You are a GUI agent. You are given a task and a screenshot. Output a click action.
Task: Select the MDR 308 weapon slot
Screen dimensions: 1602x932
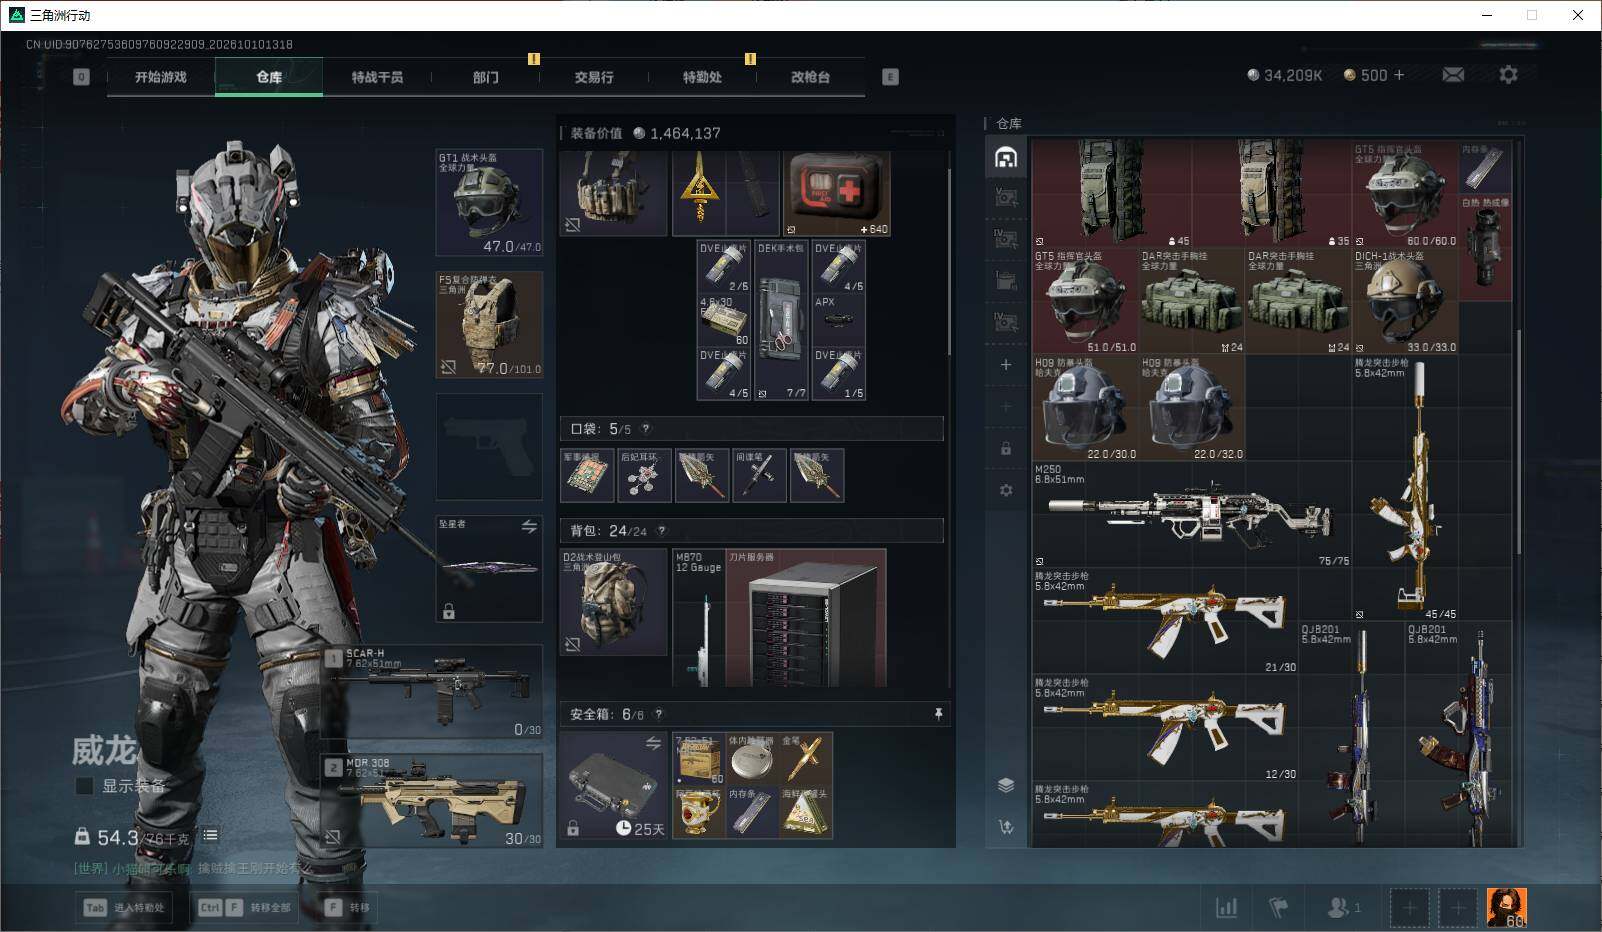click(x=434, y=800)
